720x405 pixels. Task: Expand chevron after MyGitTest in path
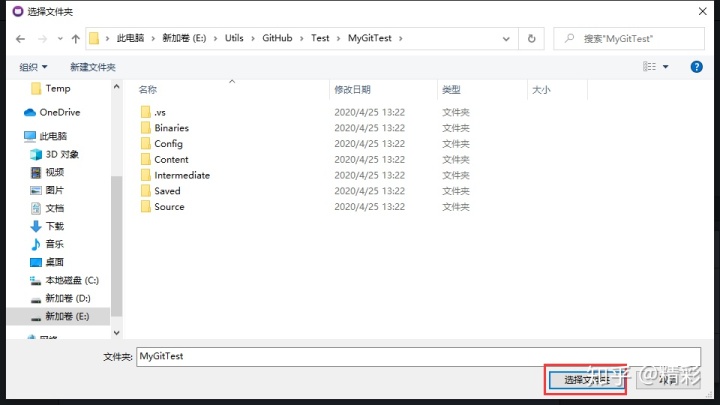400,39
